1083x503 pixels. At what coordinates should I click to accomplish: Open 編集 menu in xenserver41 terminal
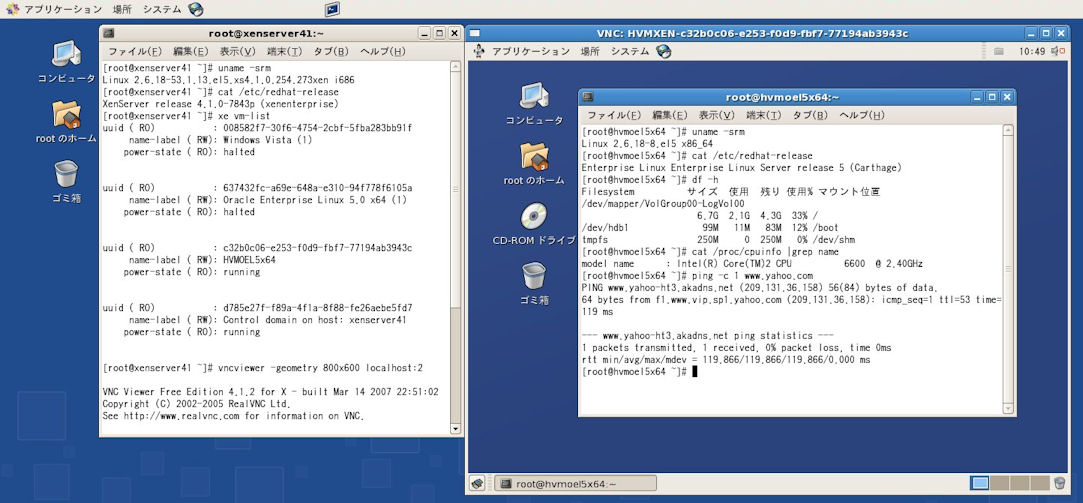tap(191, 51)
